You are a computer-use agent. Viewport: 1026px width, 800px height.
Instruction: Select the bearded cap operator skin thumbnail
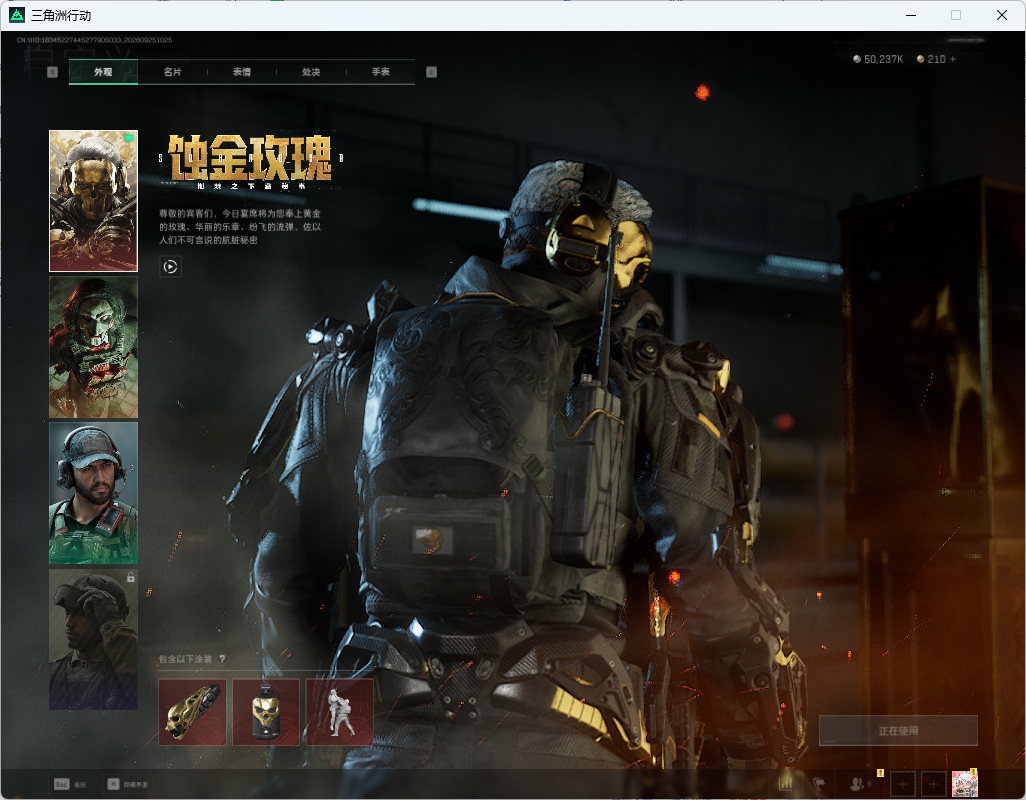click(94, 493)
